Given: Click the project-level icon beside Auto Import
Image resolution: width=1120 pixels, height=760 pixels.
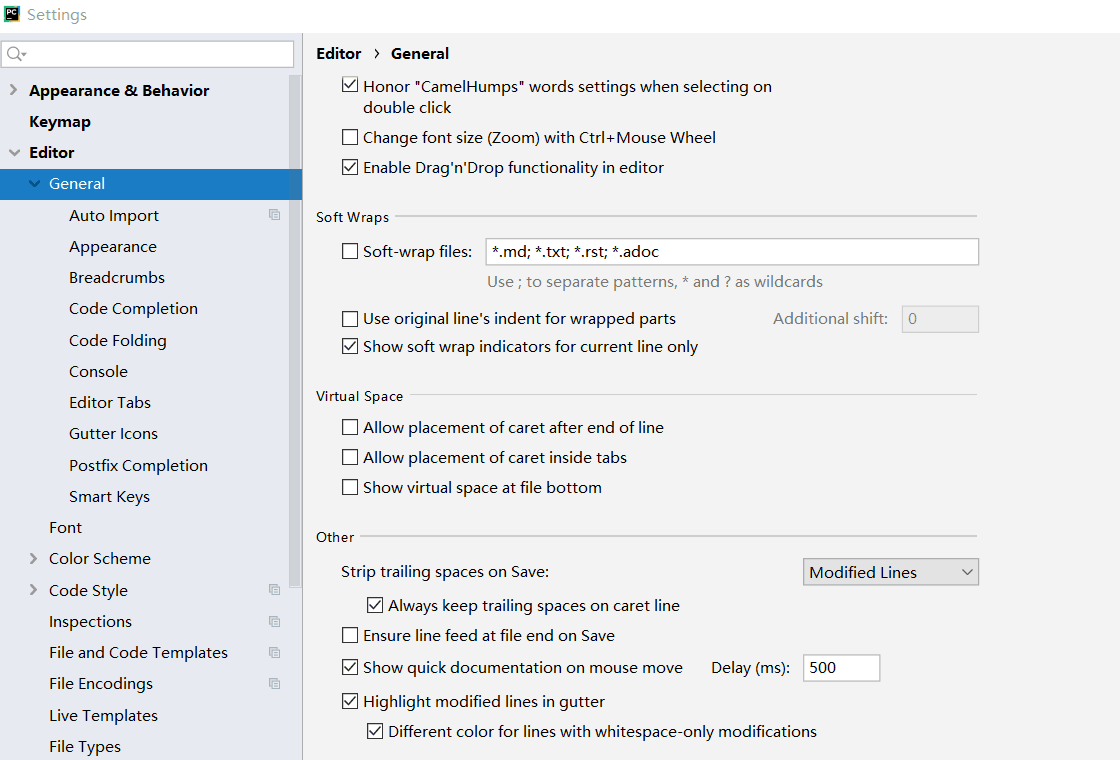Looking at the screenshot, I should pyautogui.click(x=274, y=215).
